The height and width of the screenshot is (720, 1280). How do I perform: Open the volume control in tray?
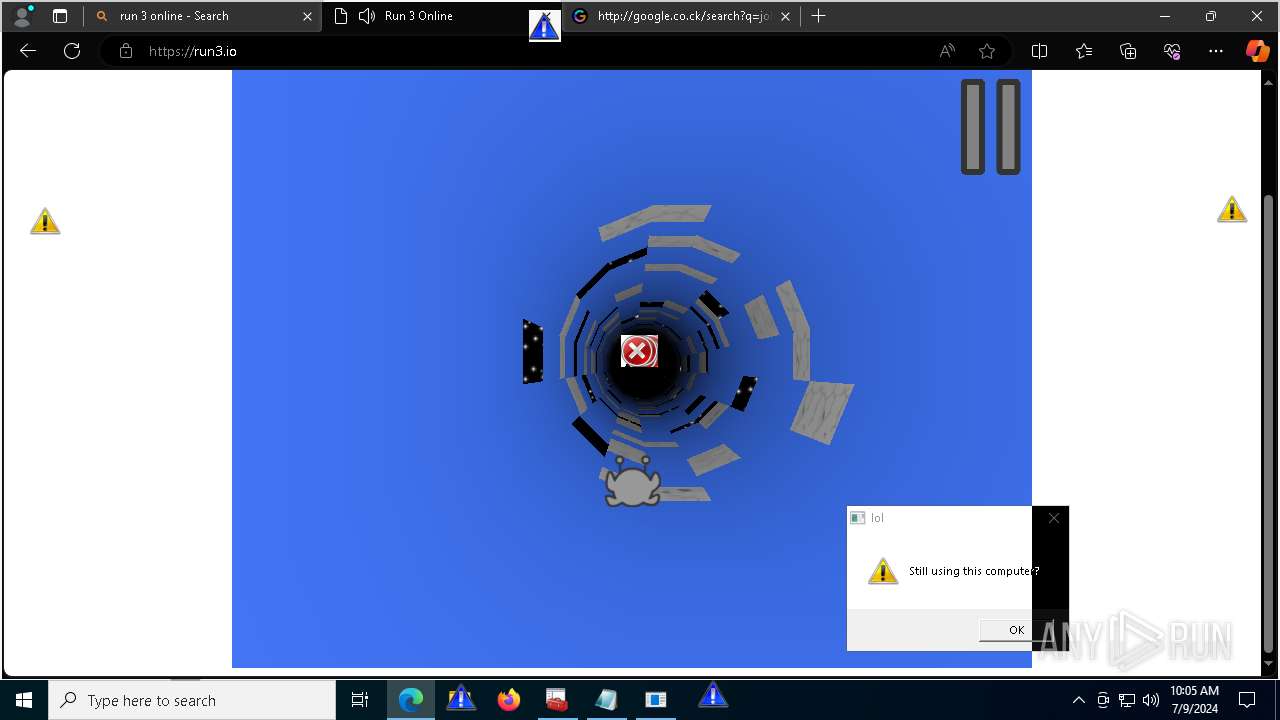(1151, 700)
